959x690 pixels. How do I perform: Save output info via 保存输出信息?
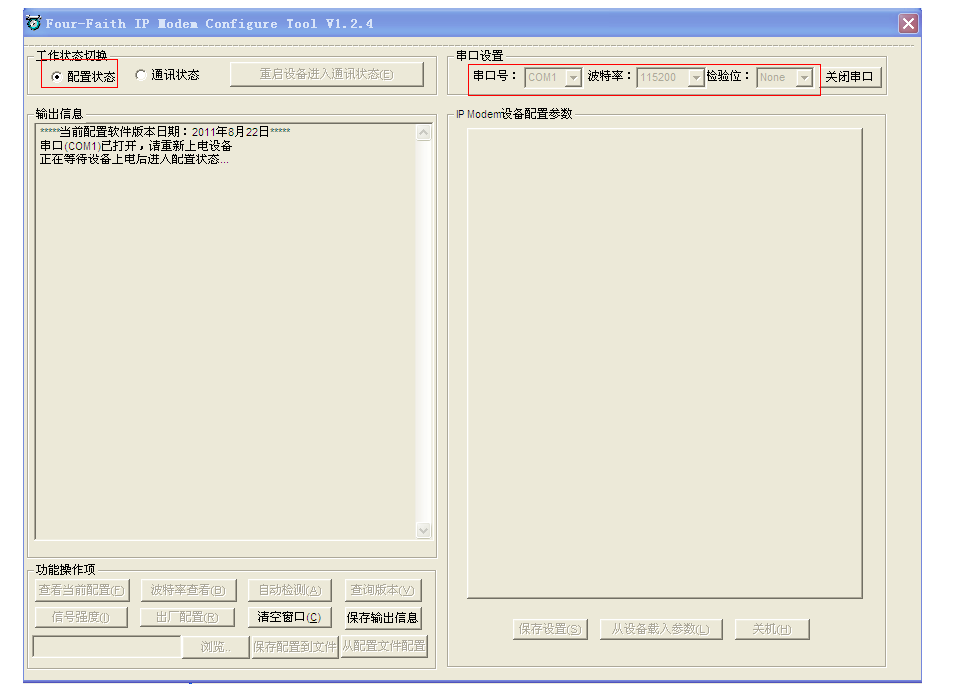pos(381,617)
